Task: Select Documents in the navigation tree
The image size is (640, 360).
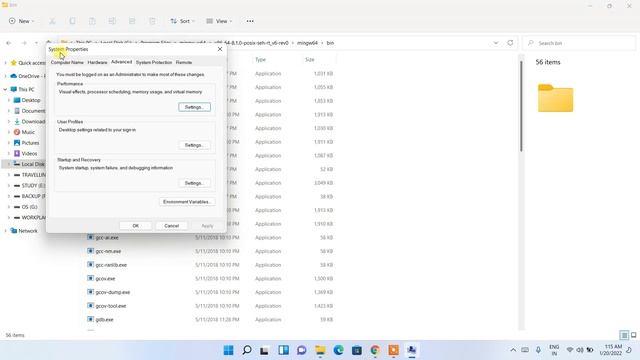Action: tap(33, 111)
